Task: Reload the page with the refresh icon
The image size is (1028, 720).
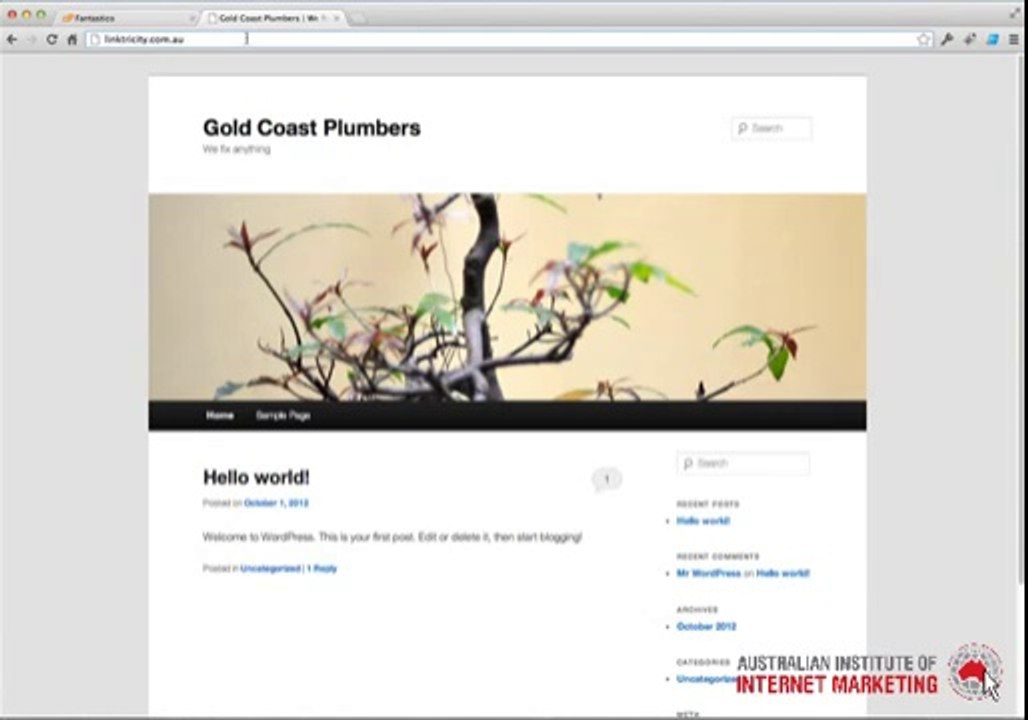Action: click(52, 39)
